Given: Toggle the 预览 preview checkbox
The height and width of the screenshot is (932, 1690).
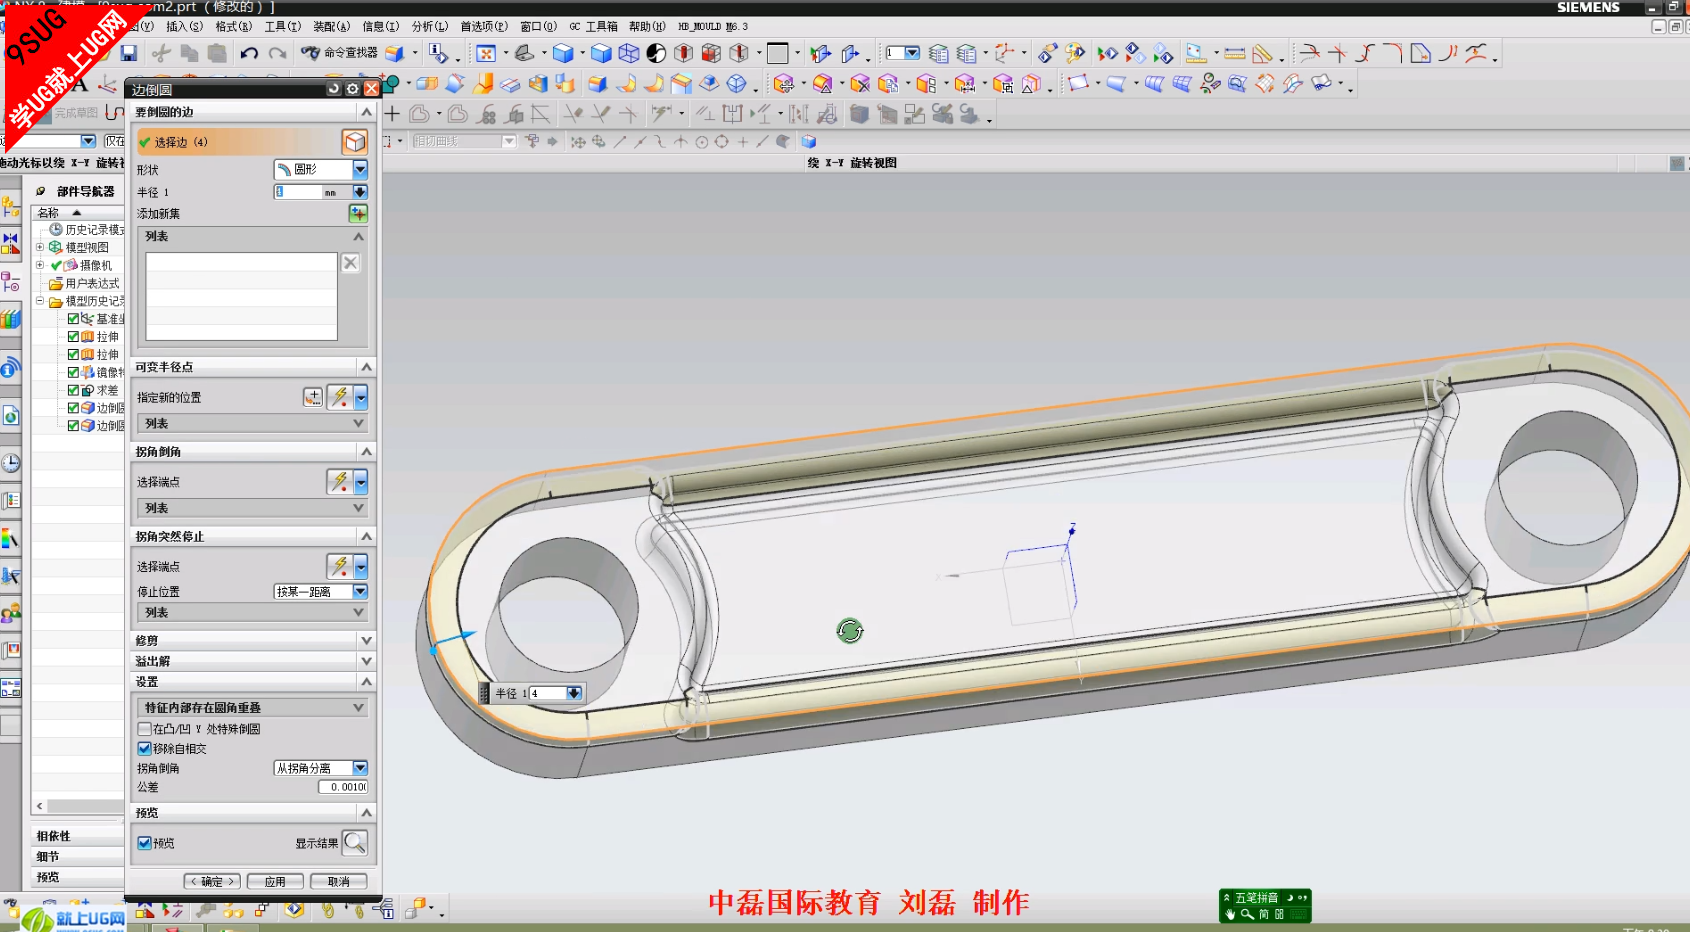Looking at the screenshot, I should click(x=144, y=843).
